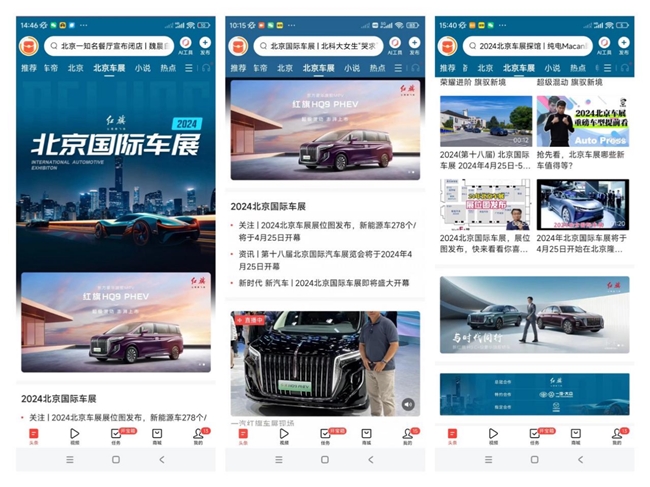Open 任务 in the 15:40 screen bottom bar
This screenshot has height=487, width=650.
tap(534, 436)
